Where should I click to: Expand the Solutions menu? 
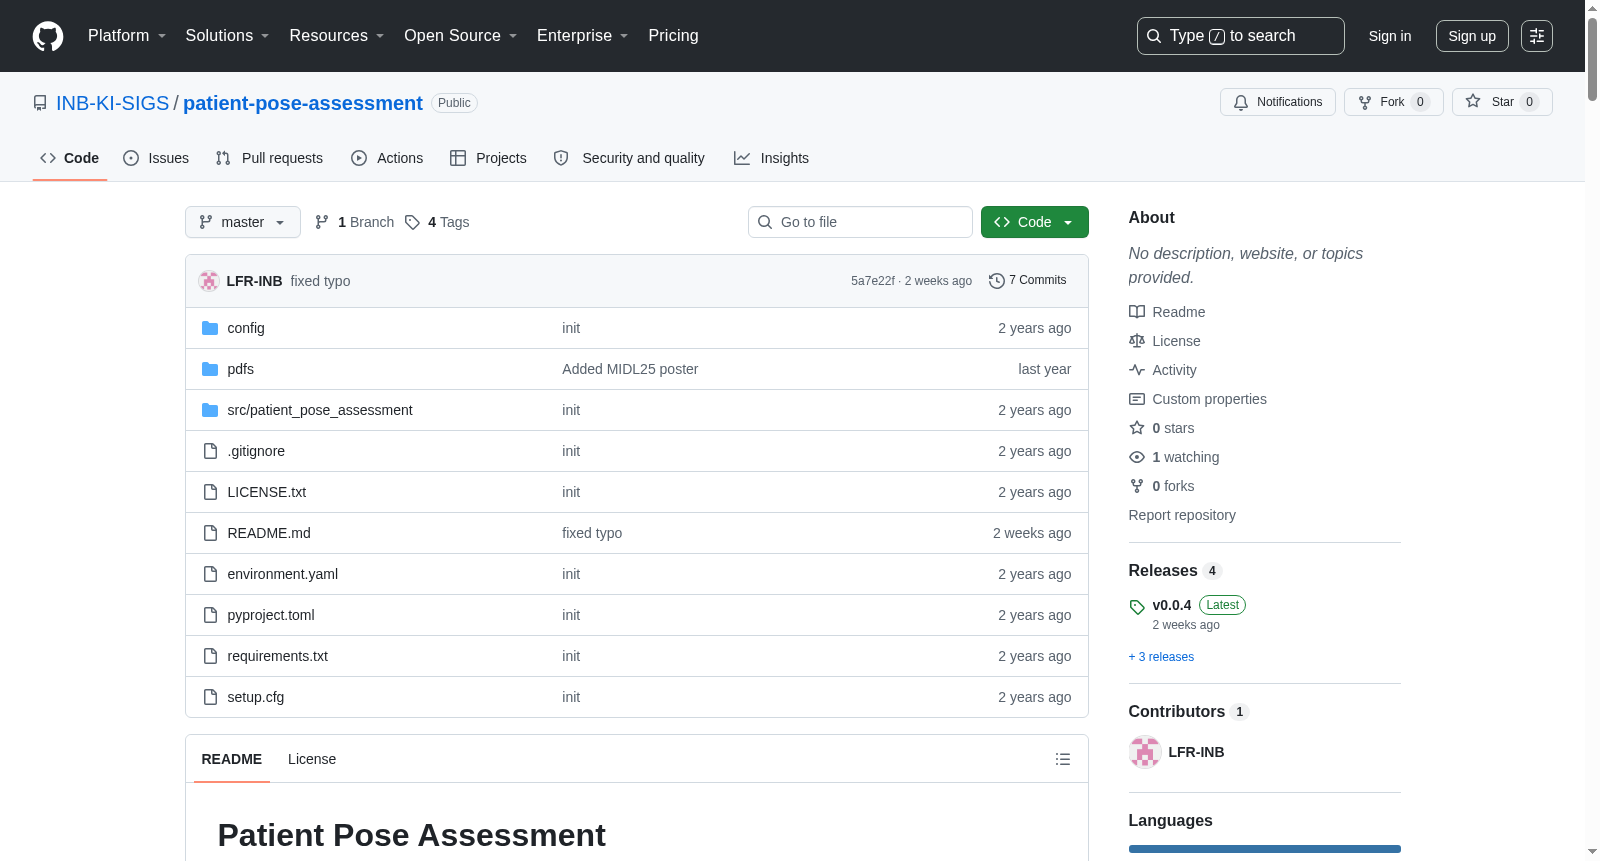(227, 36)
